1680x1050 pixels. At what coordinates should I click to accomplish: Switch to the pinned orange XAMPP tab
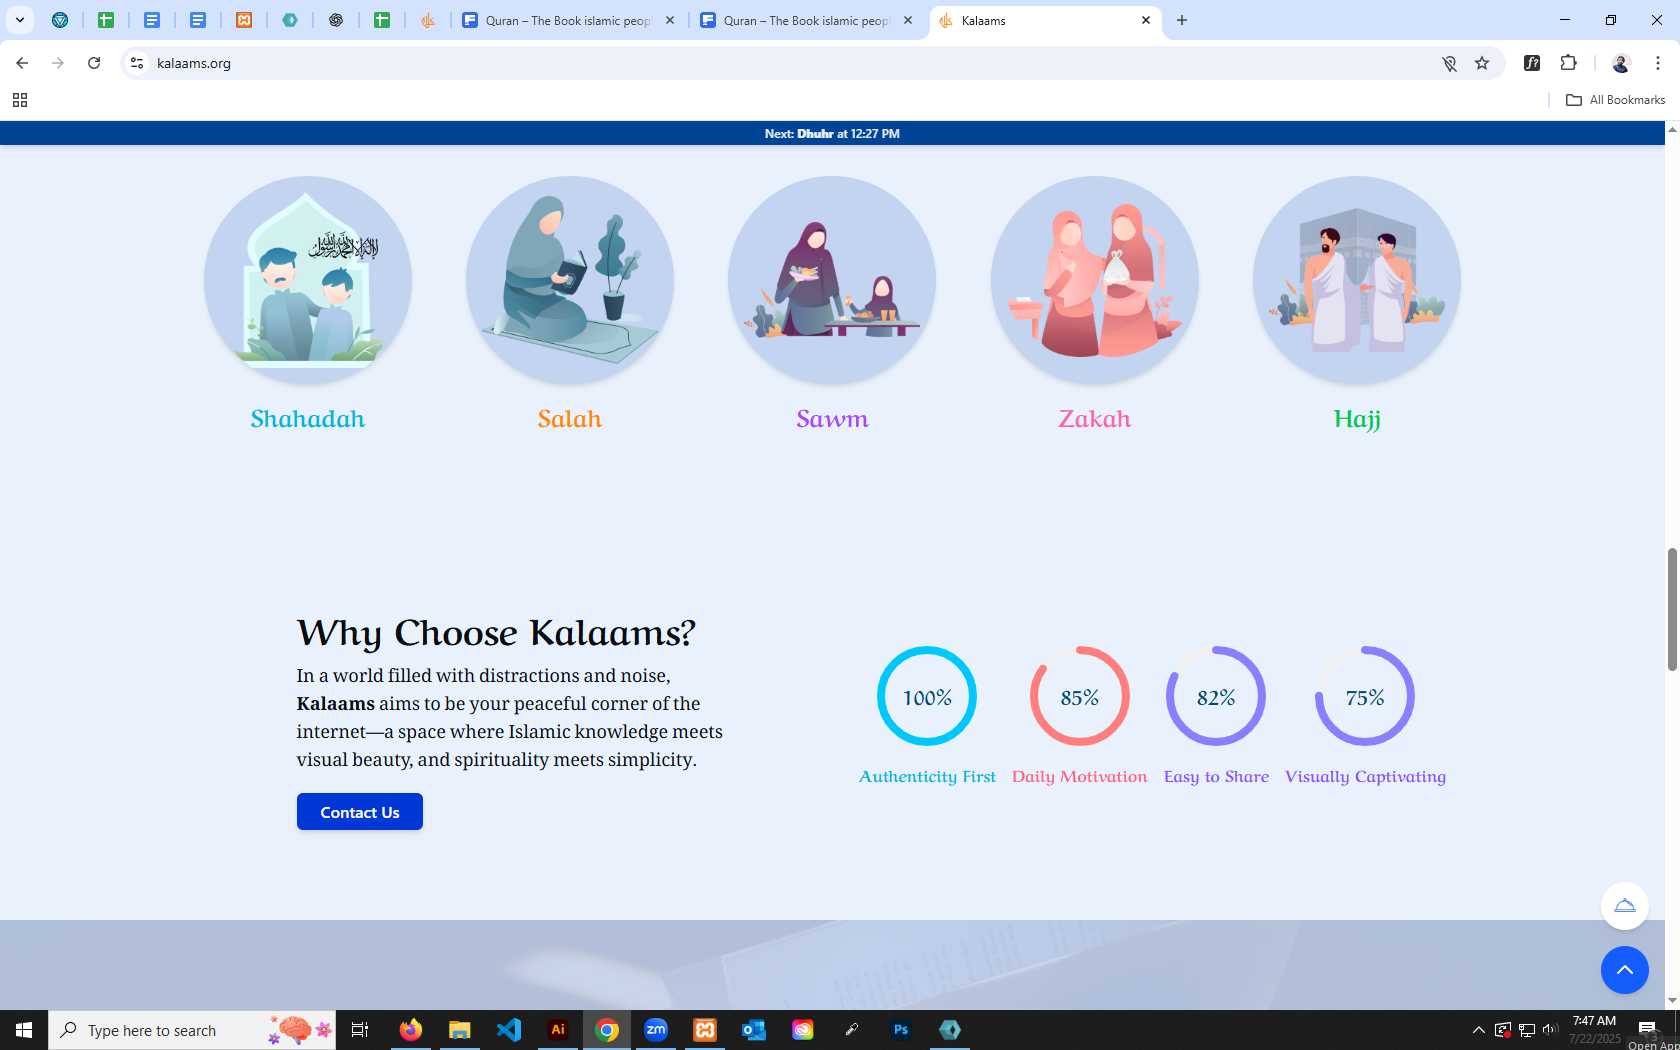244,20
